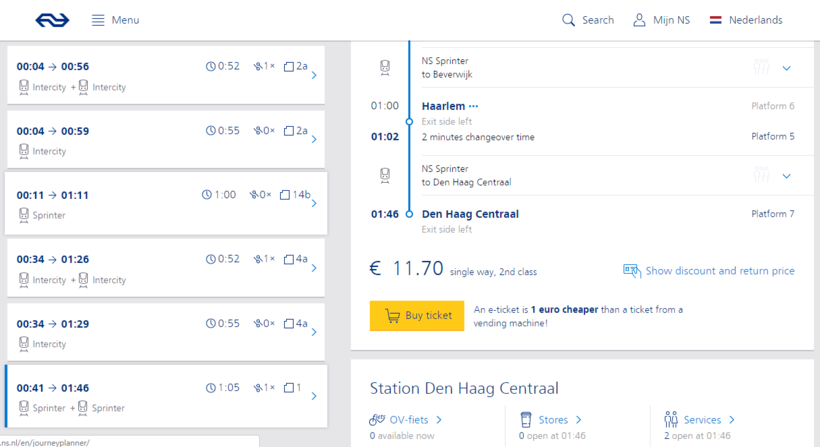Expand Sprinter to Beverwijk leg details
This screenshot has height=447, width=820.
coord(786,68)
